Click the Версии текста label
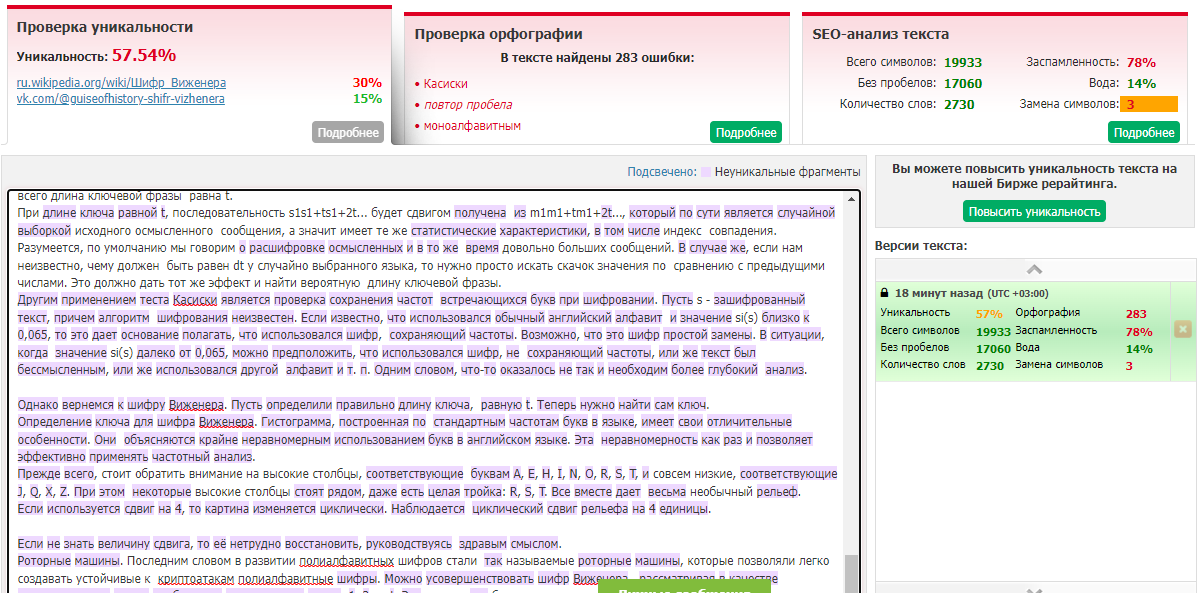Image resolution: width=1203 pixels, height=593 pixels. coord(921,245)
